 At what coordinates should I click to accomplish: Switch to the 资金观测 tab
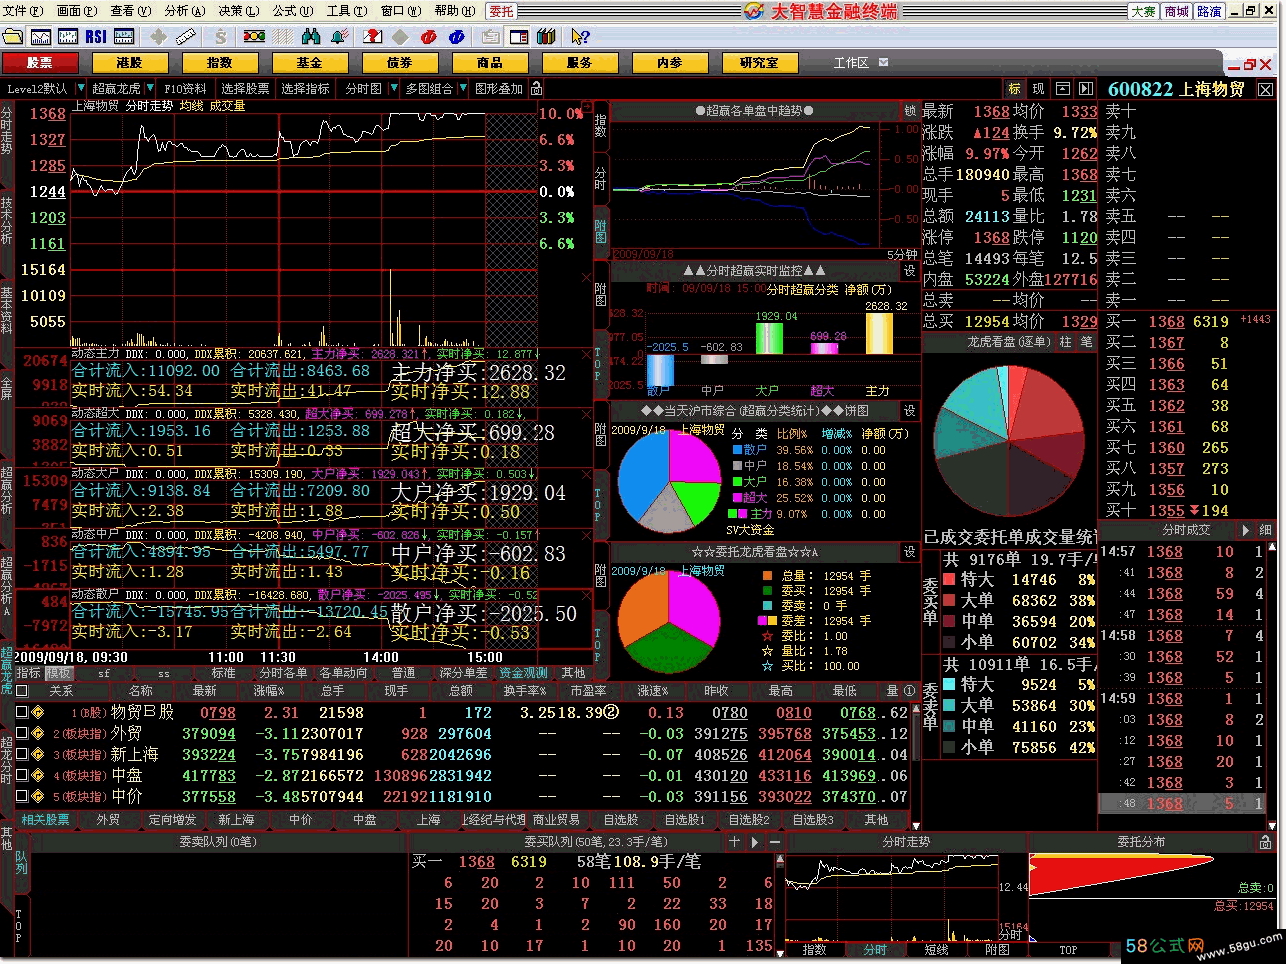coord(524,673)
